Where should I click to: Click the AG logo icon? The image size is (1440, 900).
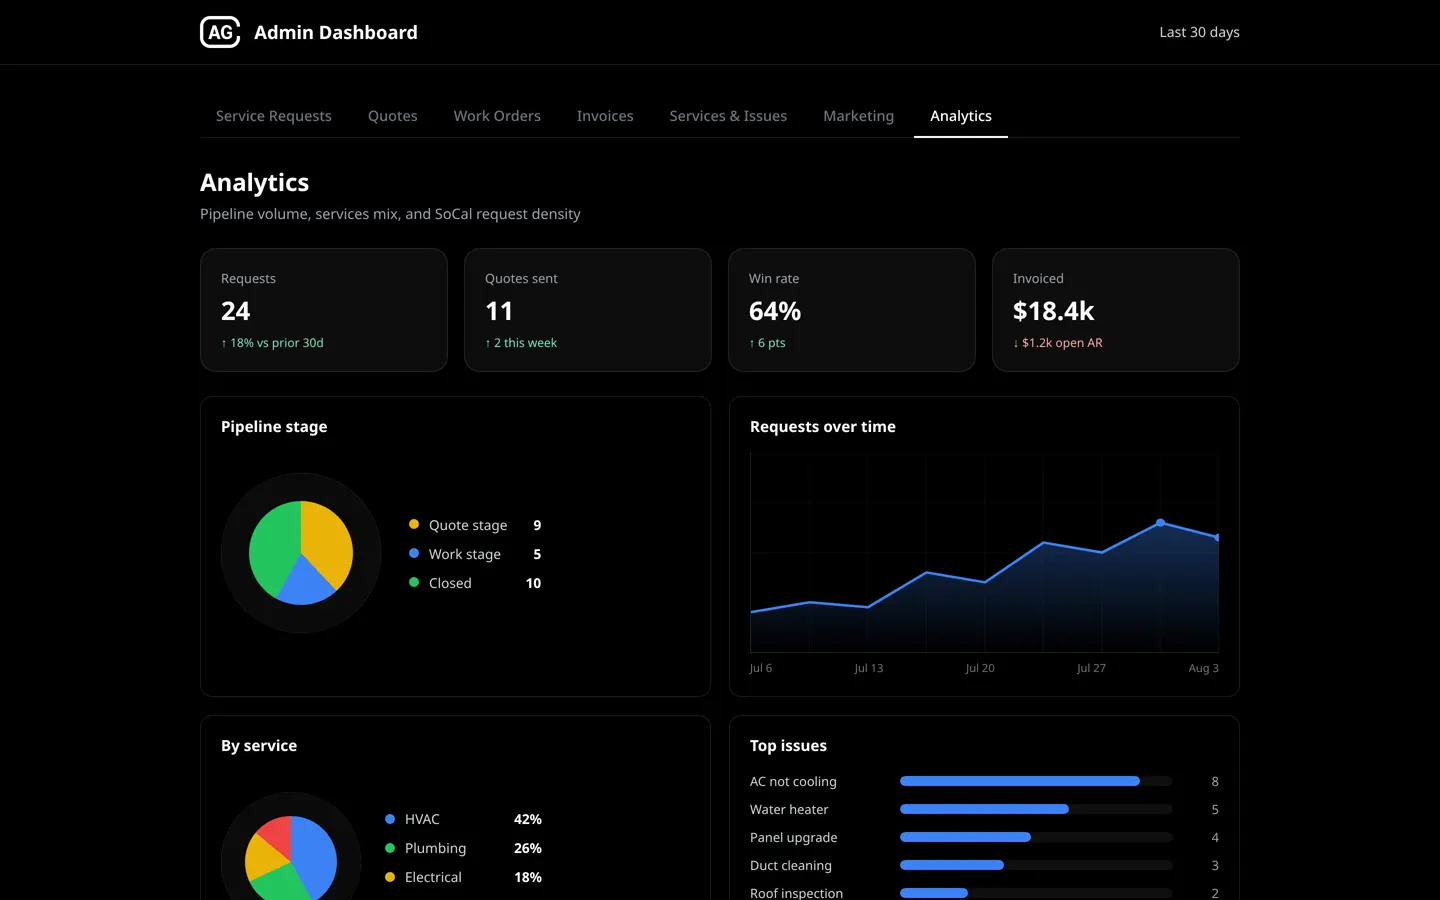tap(220, 32)
